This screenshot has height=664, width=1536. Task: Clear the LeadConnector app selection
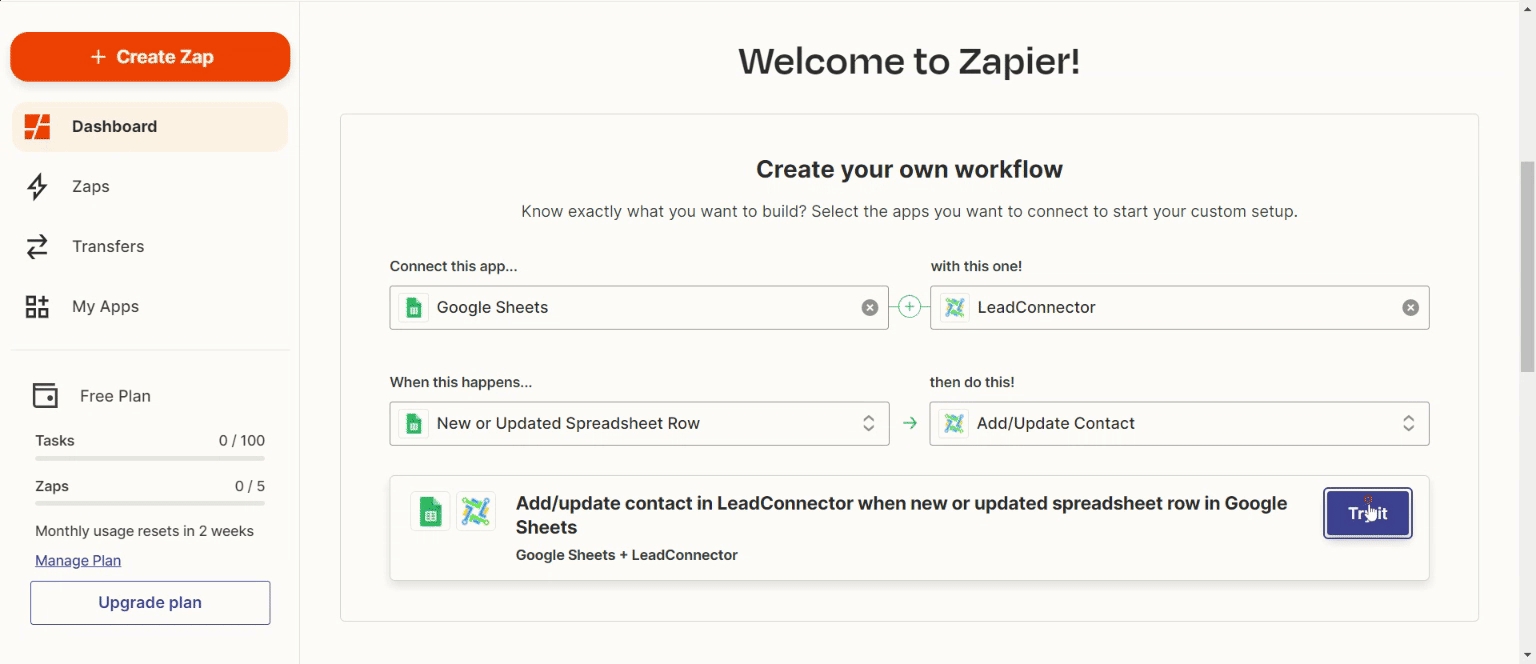pyautogui.click(x=1410, y=308)
